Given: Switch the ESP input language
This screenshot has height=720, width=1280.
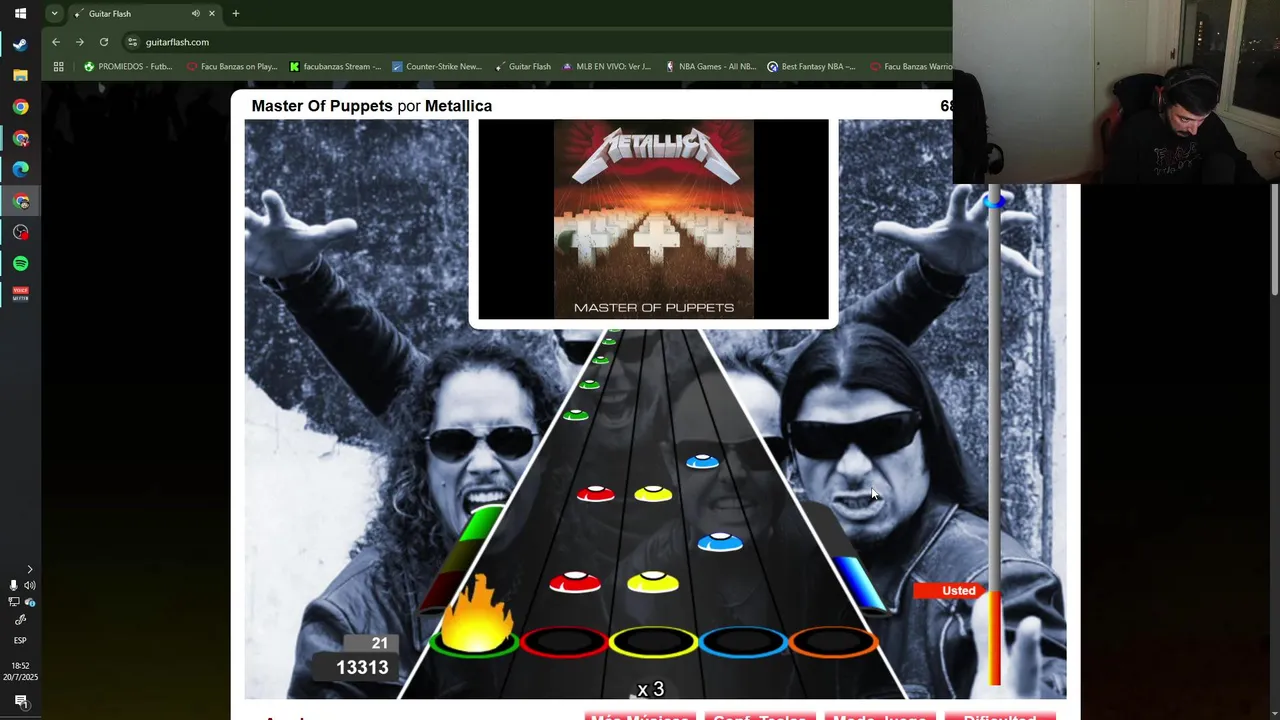Looking at the screenshot, I should [20, 640].
